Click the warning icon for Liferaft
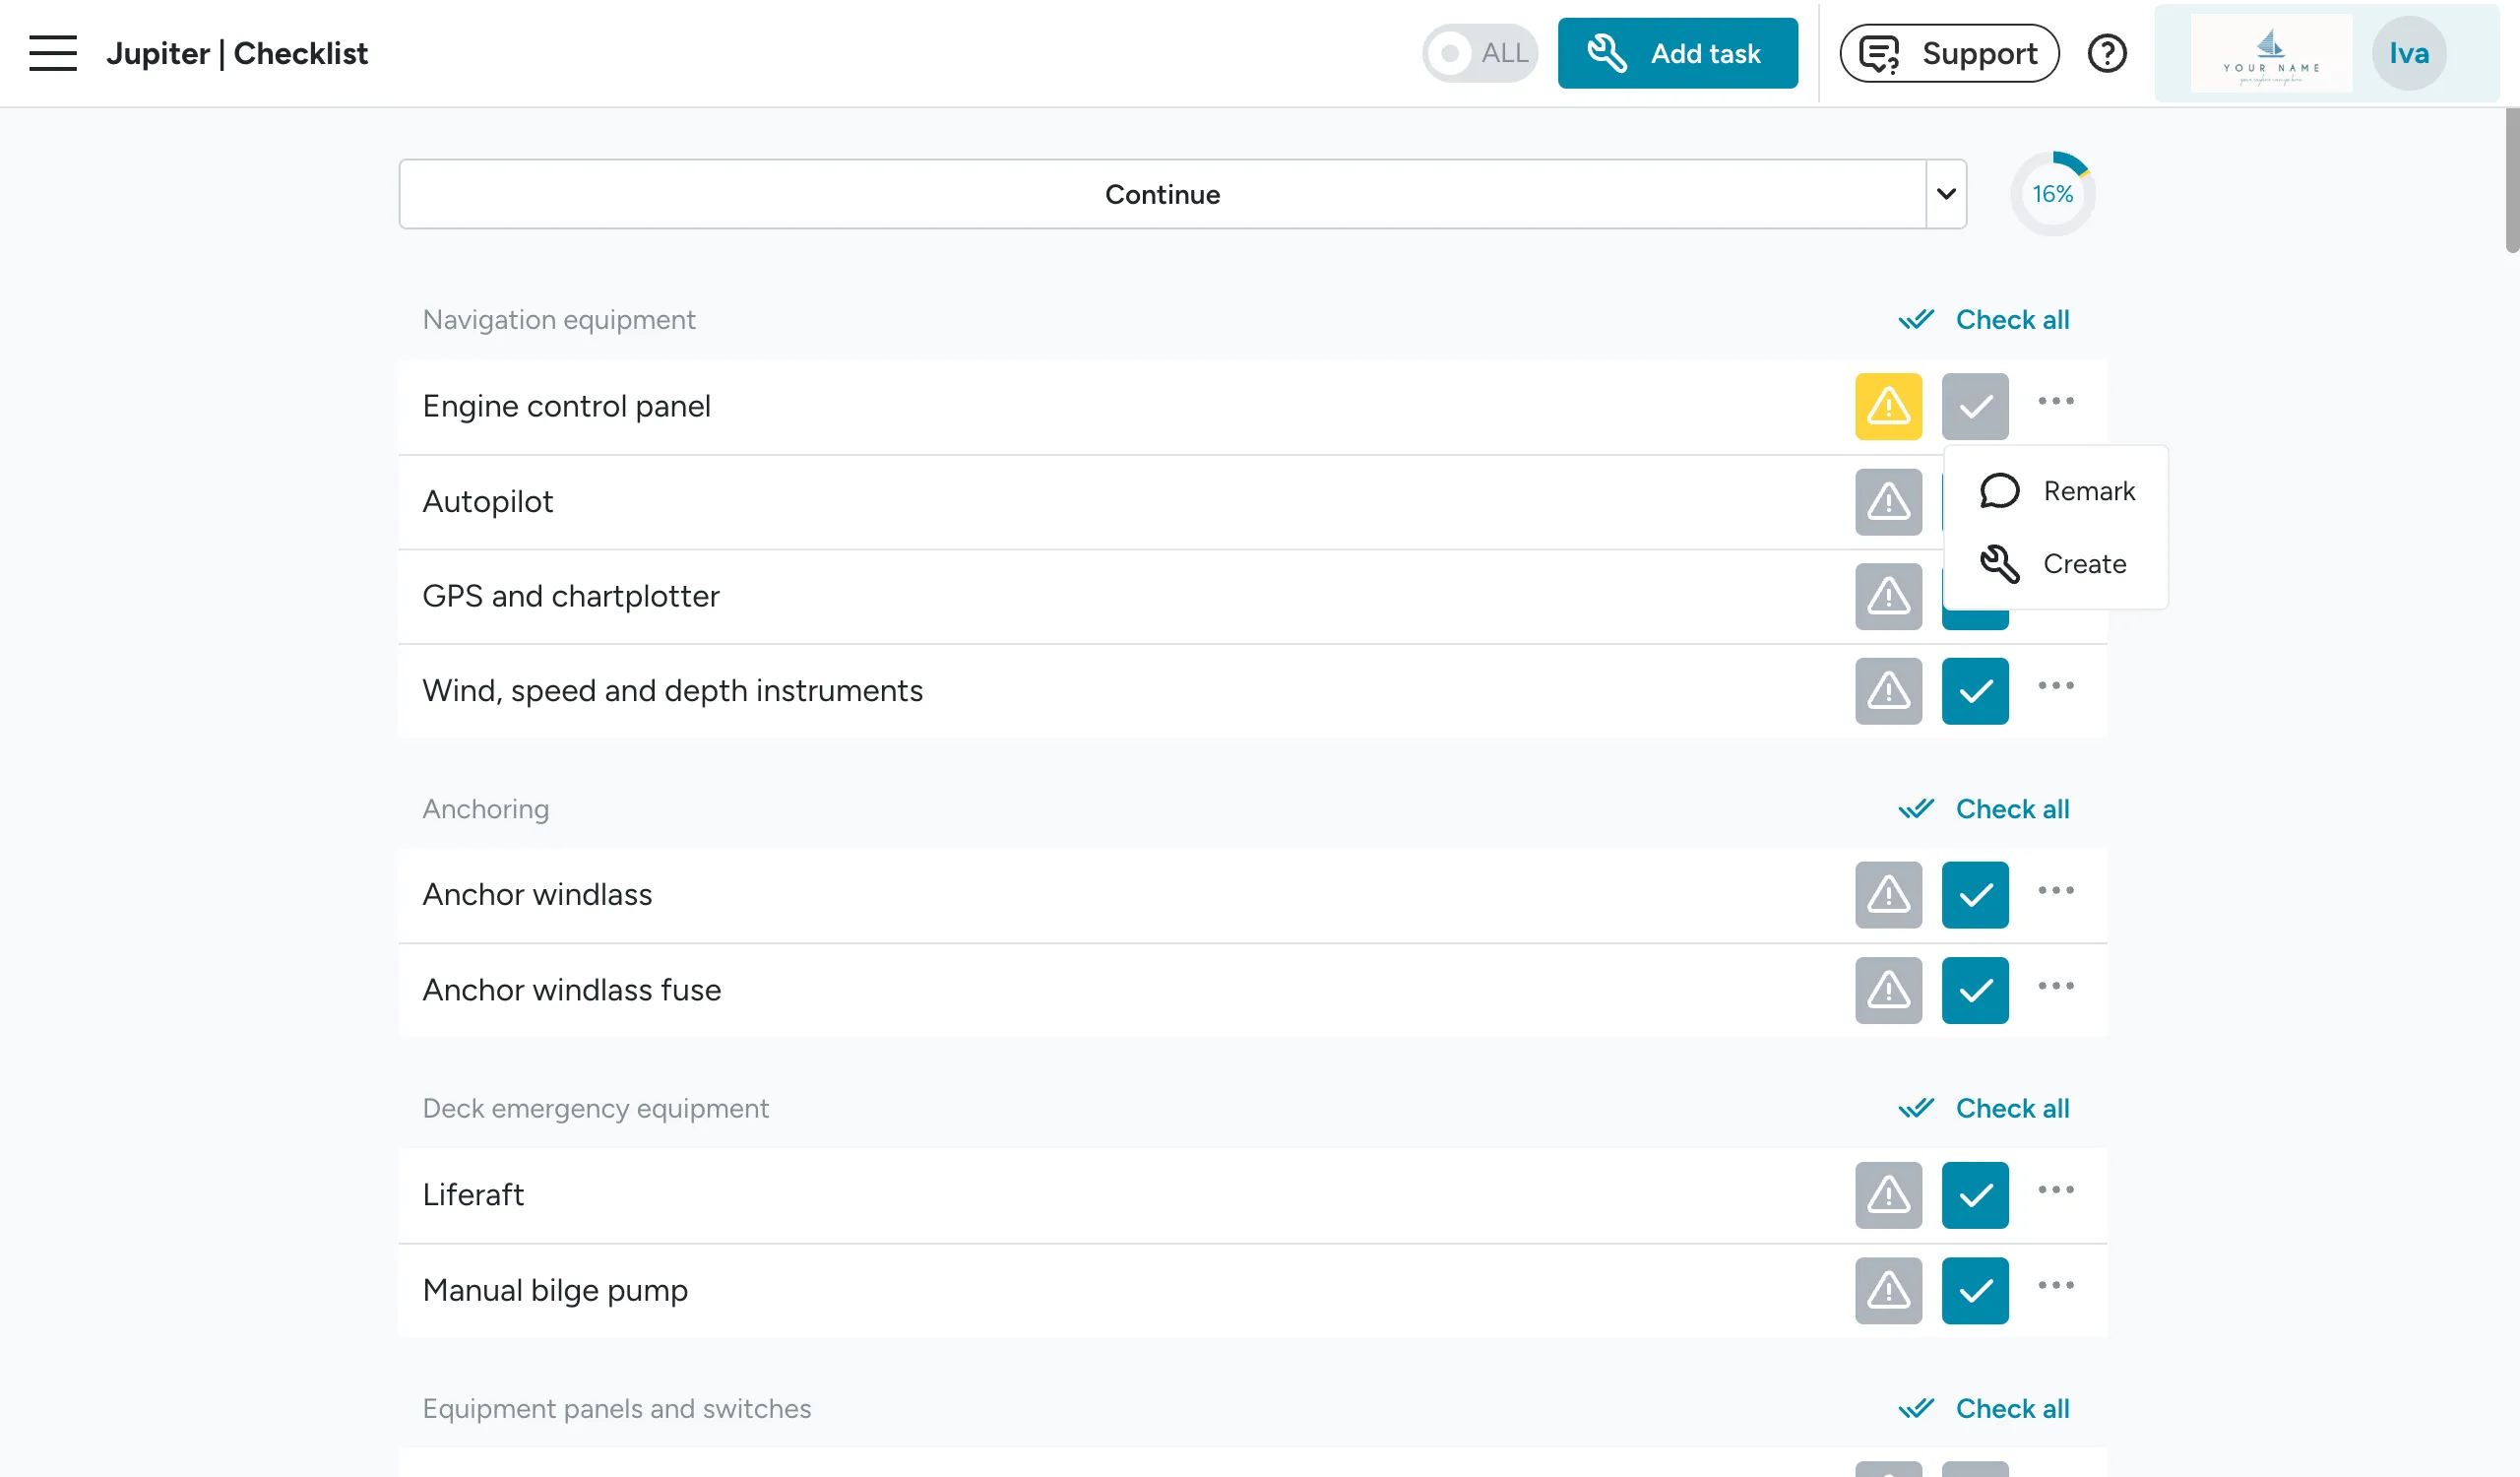 click(1888, 1194)
